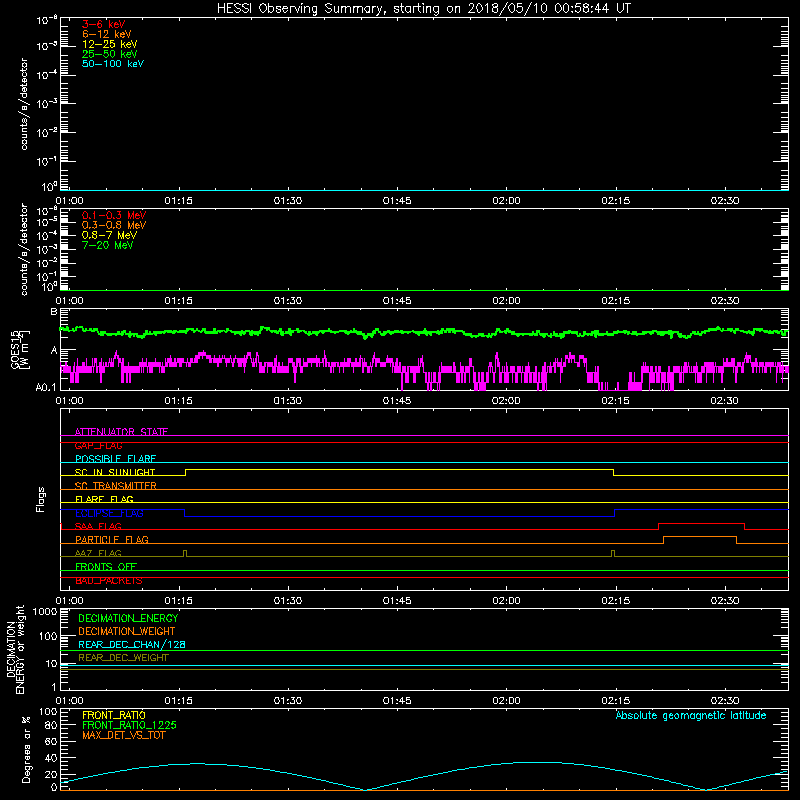Click the REAR_DEC_WEIGHT legend label

point(123,658)
